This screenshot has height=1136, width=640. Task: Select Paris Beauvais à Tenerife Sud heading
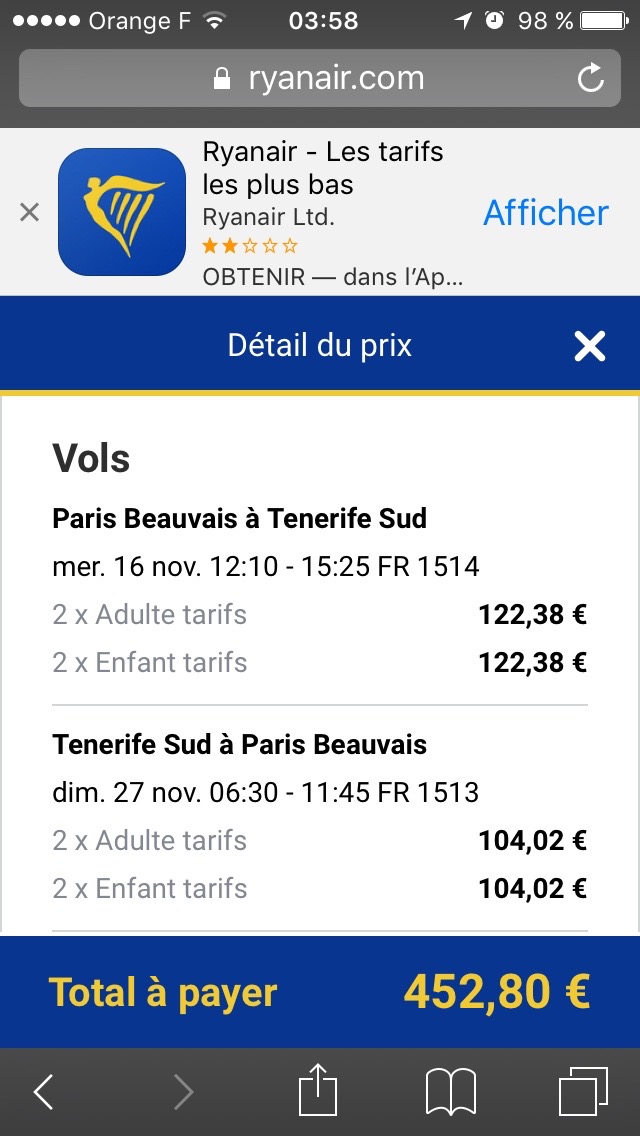click(x=240, y=519)
